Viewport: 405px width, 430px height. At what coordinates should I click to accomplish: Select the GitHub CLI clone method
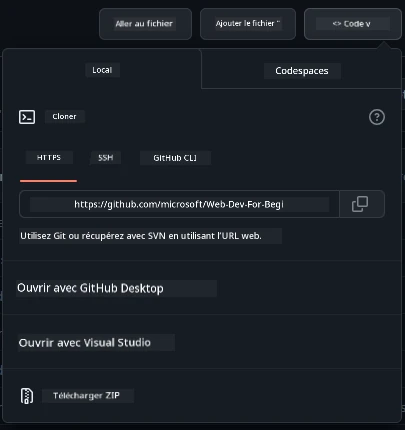175,158
